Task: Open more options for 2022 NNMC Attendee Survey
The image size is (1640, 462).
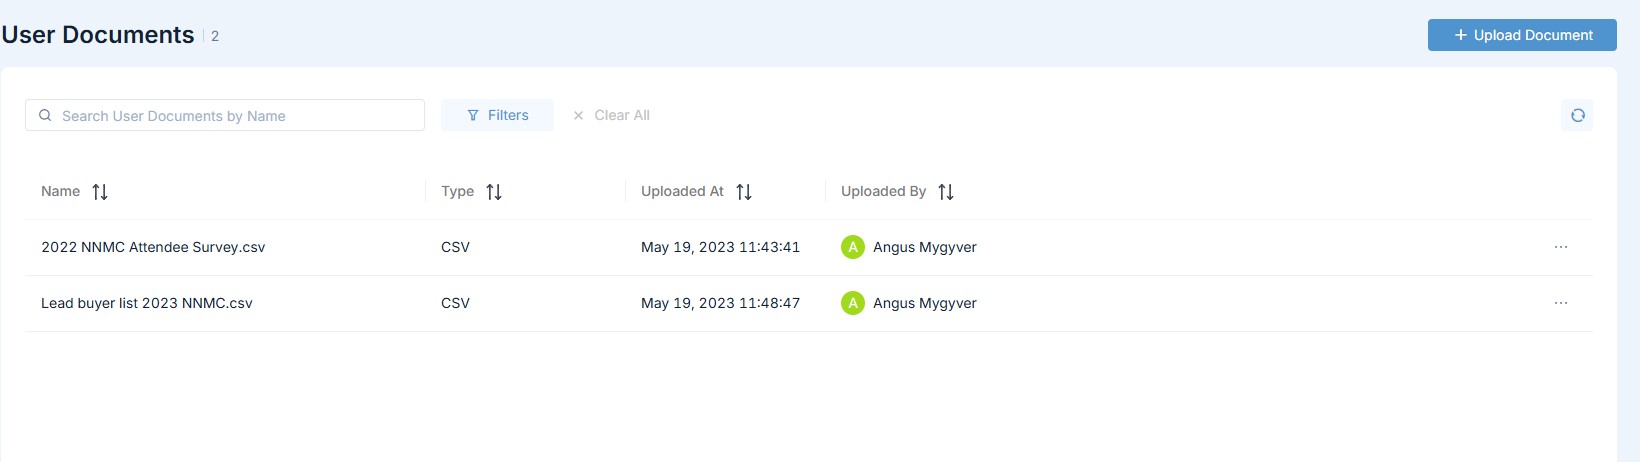Action: point(1560,247)
